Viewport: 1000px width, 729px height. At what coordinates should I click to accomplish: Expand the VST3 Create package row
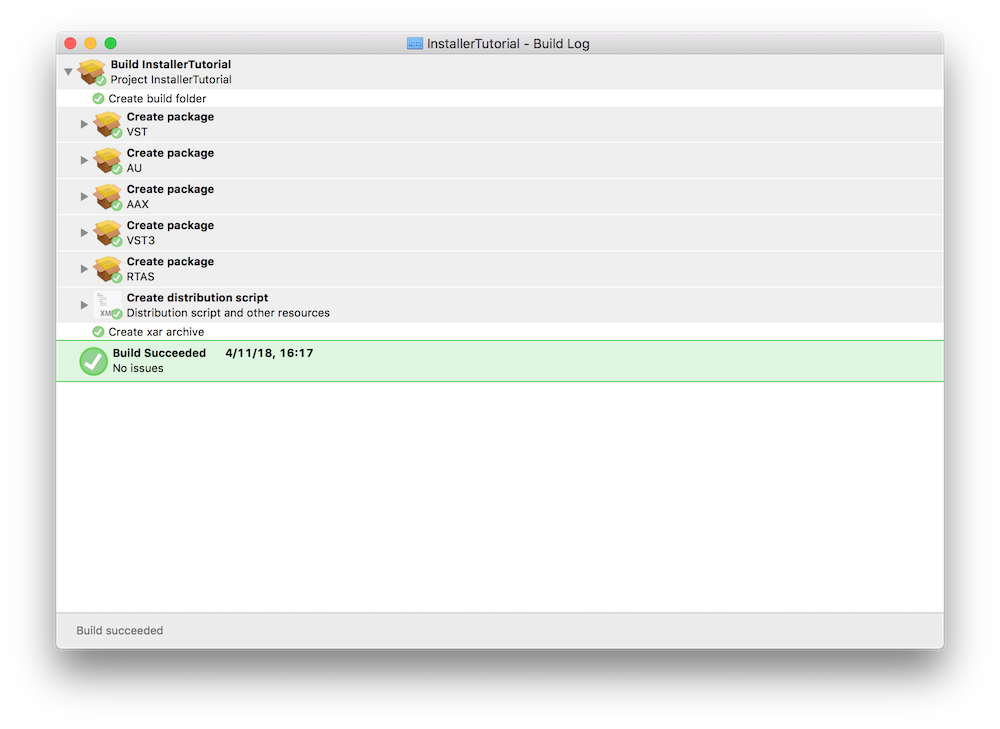point(84,232)
